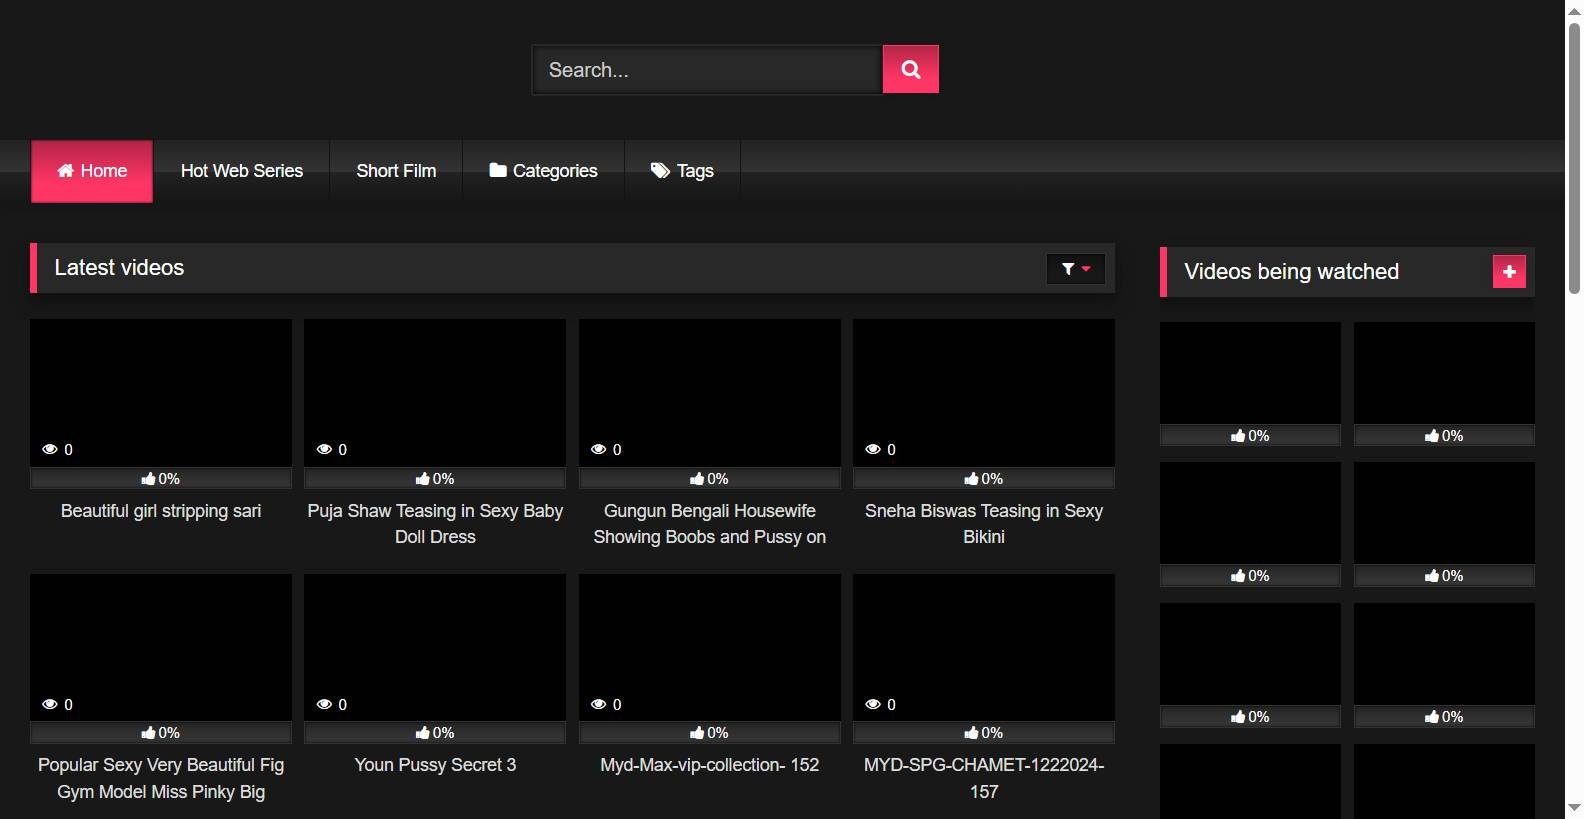
Task: Open the filter dropdown in Latest videos header
Action: [x=1075, y=269]
